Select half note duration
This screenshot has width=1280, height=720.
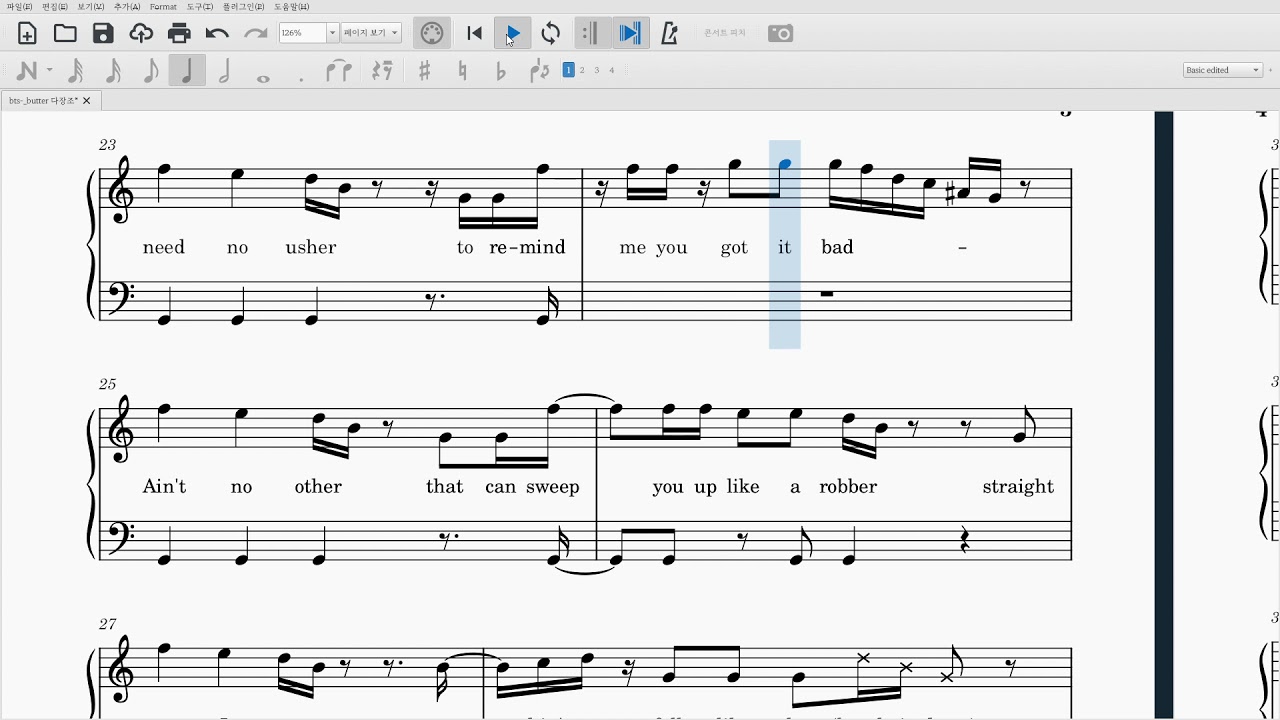(x=225, y=71)
